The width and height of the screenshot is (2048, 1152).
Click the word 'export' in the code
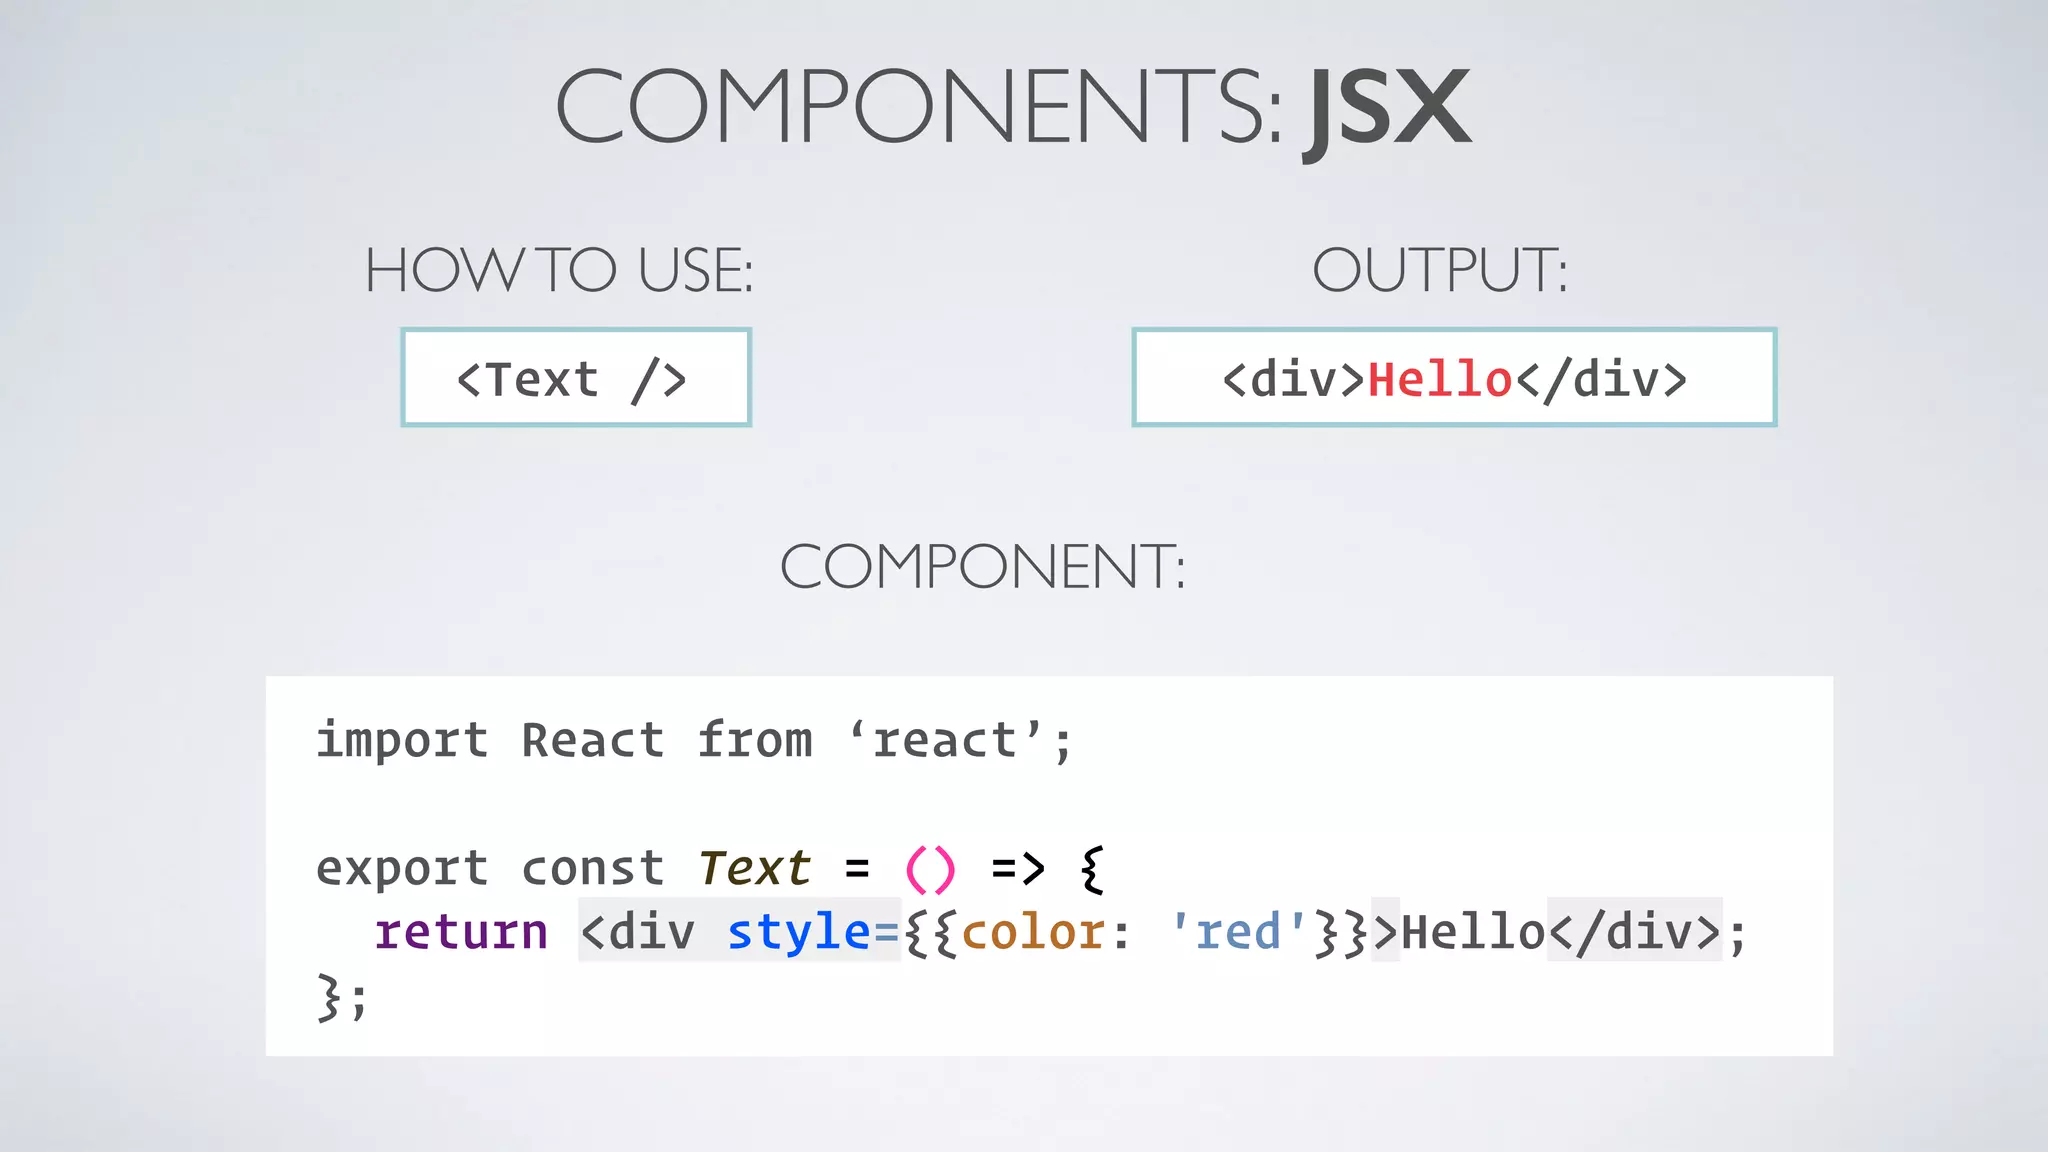(402, 868)
